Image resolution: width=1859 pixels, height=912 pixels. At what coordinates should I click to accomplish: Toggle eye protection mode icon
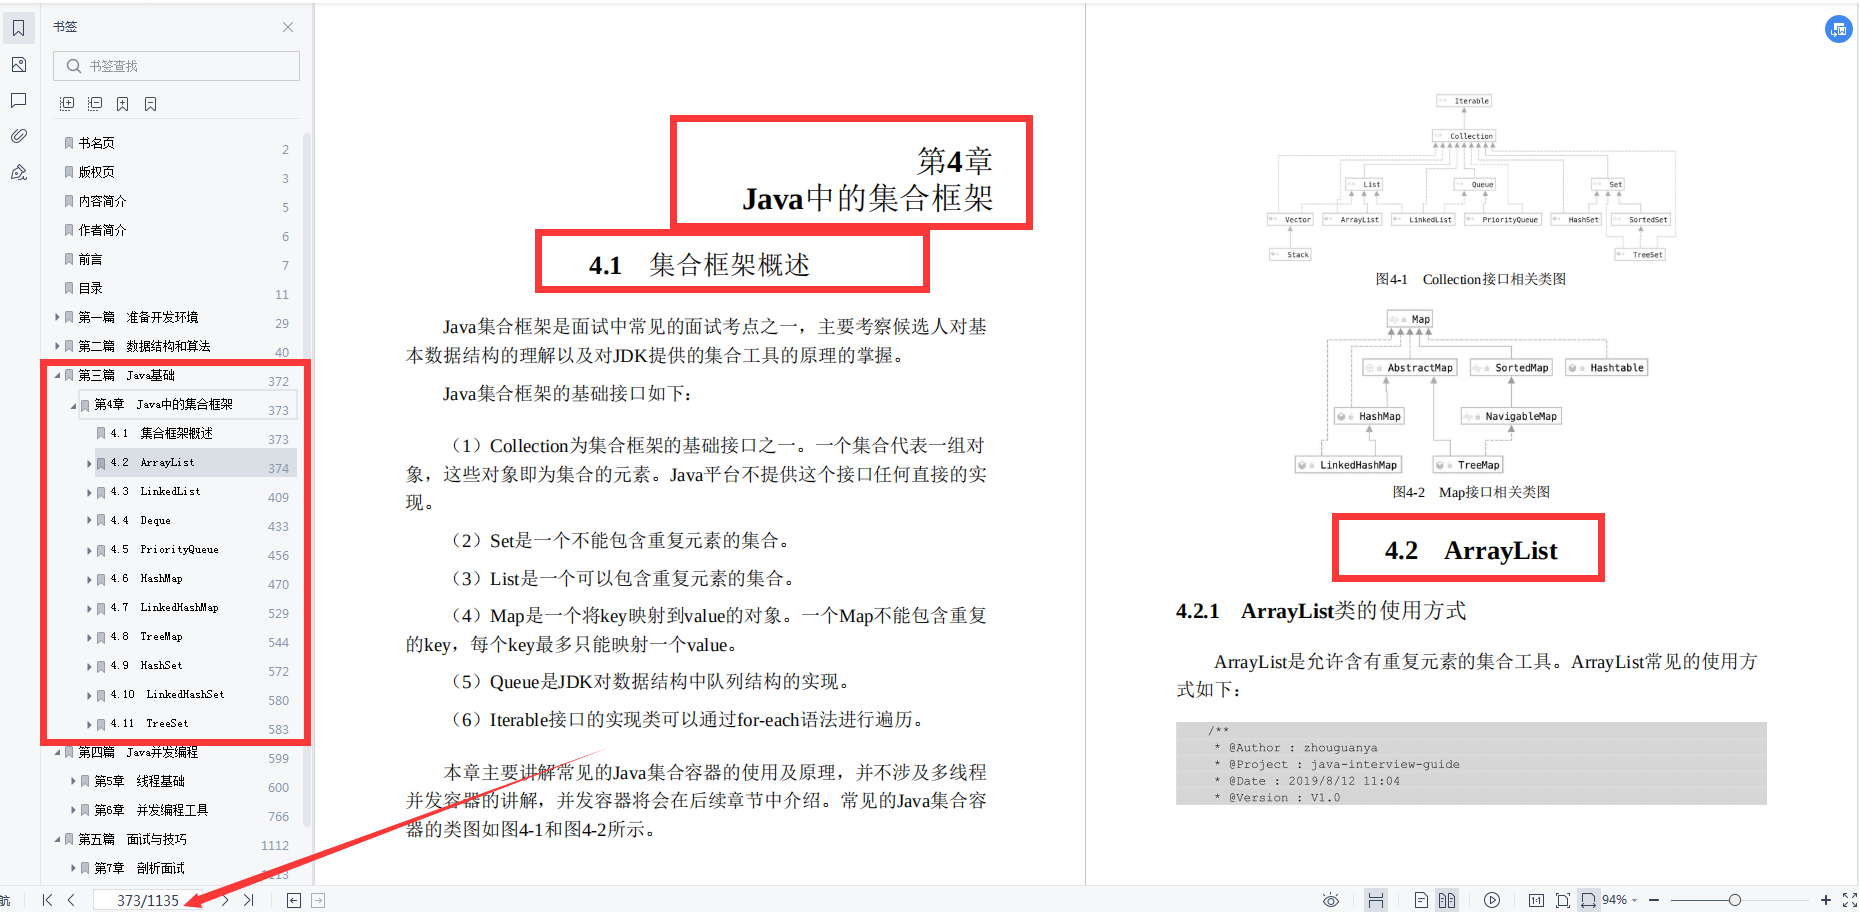pos(1331,900)
